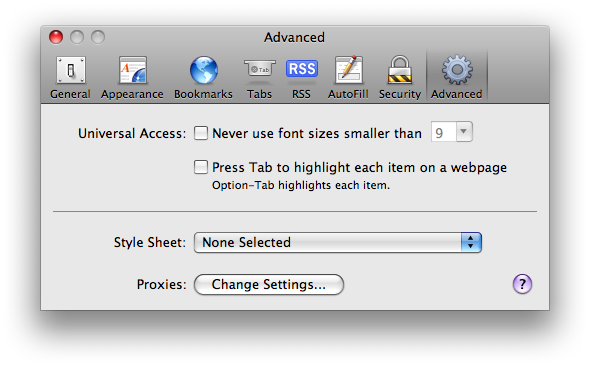590x366 pixels.
Task: Go to the AutoFill preferences pane
Action: pyautogui.click(x=348, y=77)
